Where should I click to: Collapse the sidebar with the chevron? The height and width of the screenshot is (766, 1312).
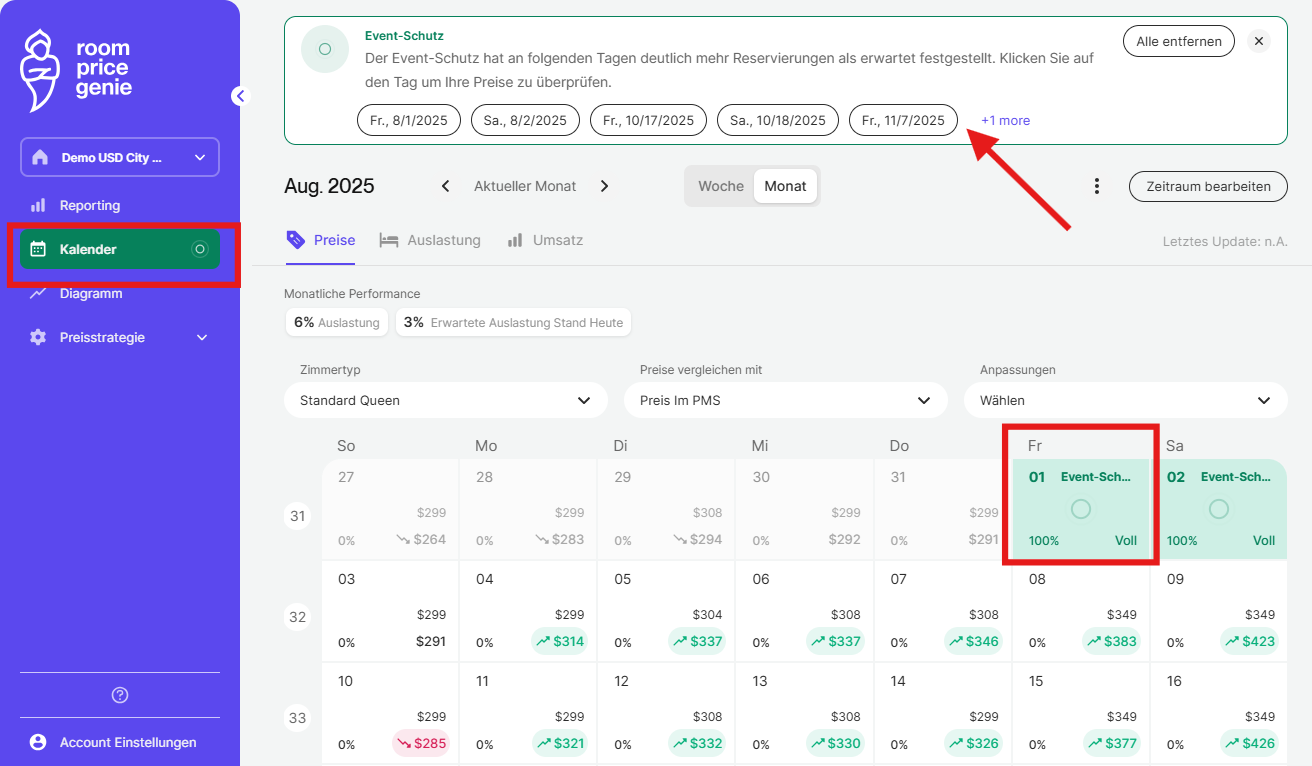(239, 96)
